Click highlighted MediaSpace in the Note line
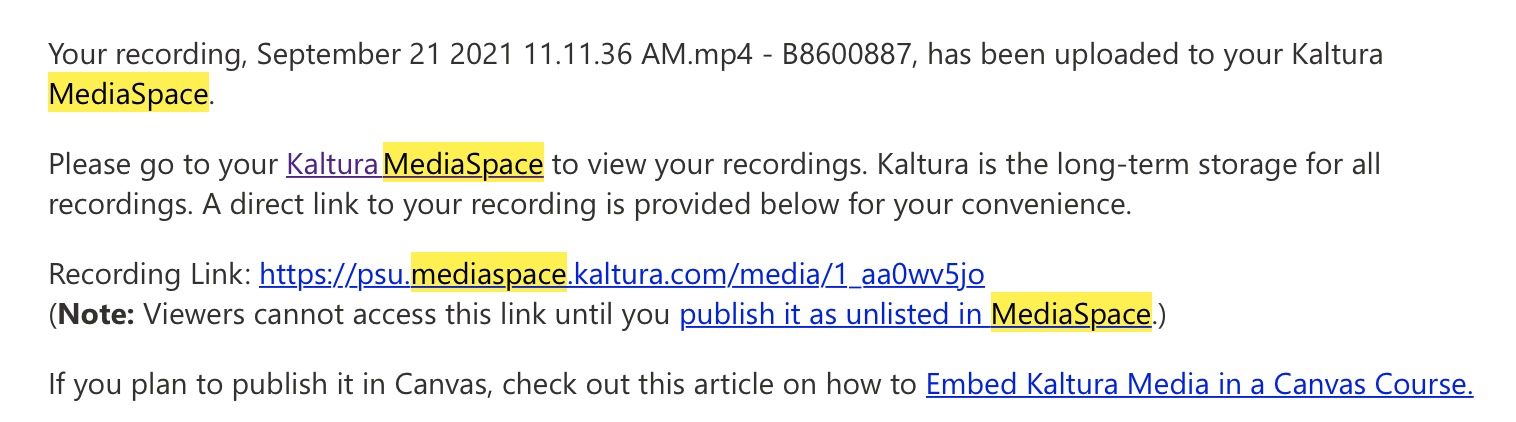This screenshot has width=1516, height=422. (1071, 315)
